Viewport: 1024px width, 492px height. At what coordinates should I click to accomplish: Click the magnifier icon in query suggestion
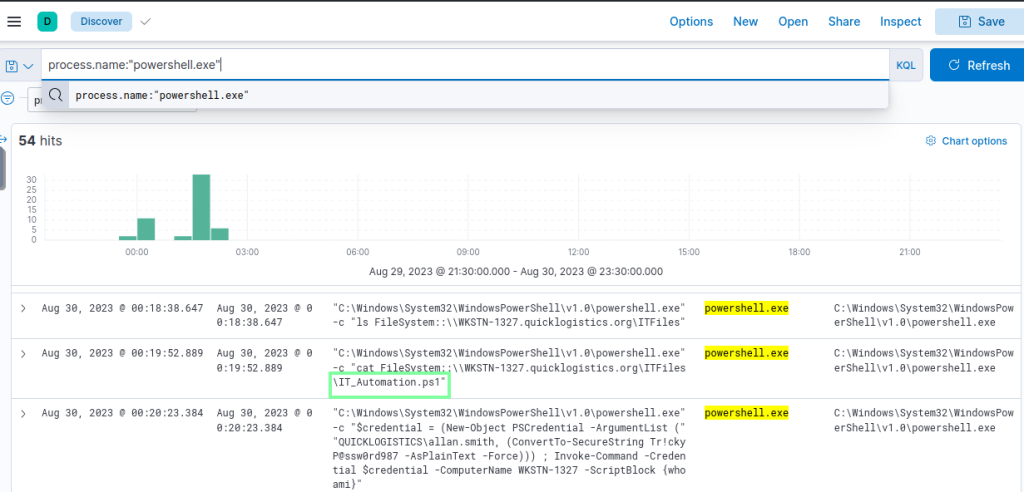pyautogui.click(x=56, y=95)
